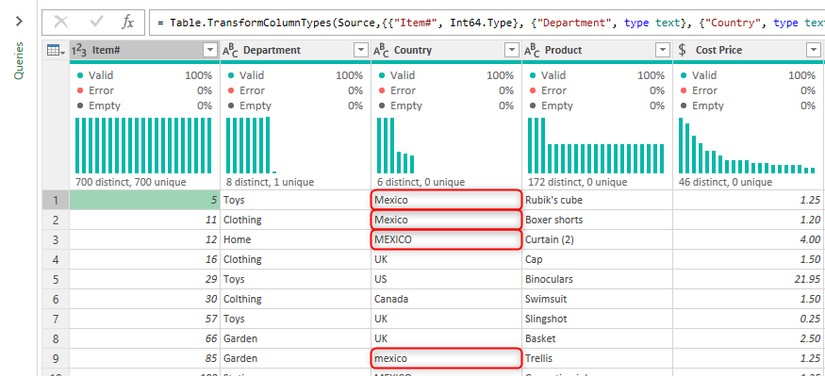Open the Cost Price column filter dropdown

coord(813,50)
